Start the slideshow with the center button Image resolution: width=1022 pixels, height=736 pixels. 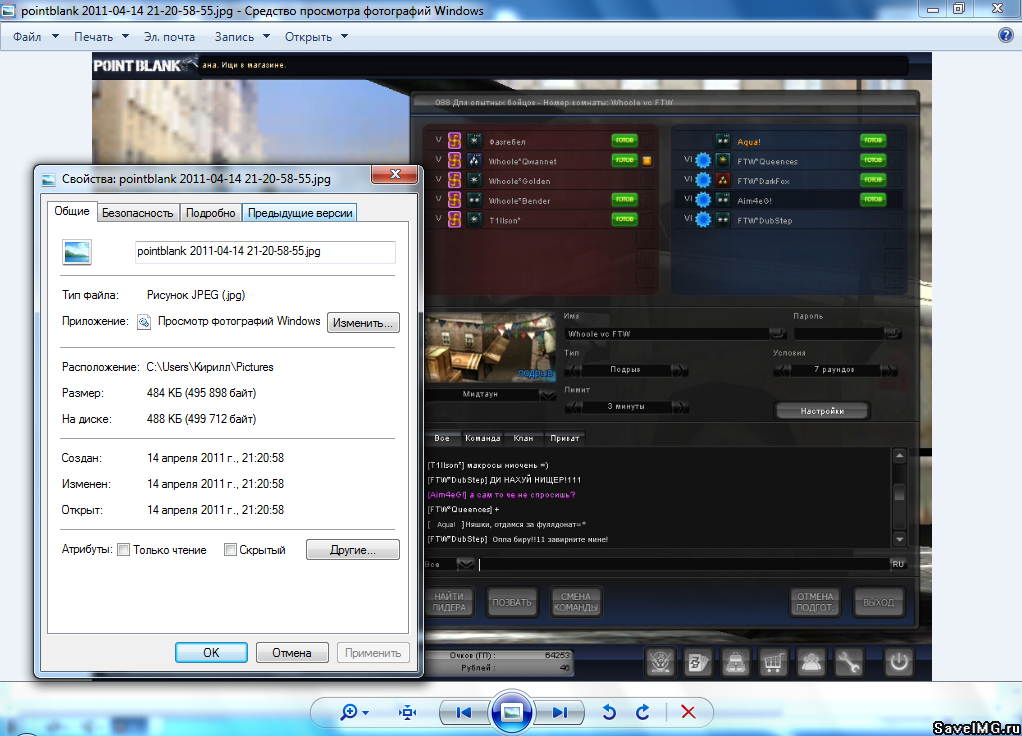511,712
